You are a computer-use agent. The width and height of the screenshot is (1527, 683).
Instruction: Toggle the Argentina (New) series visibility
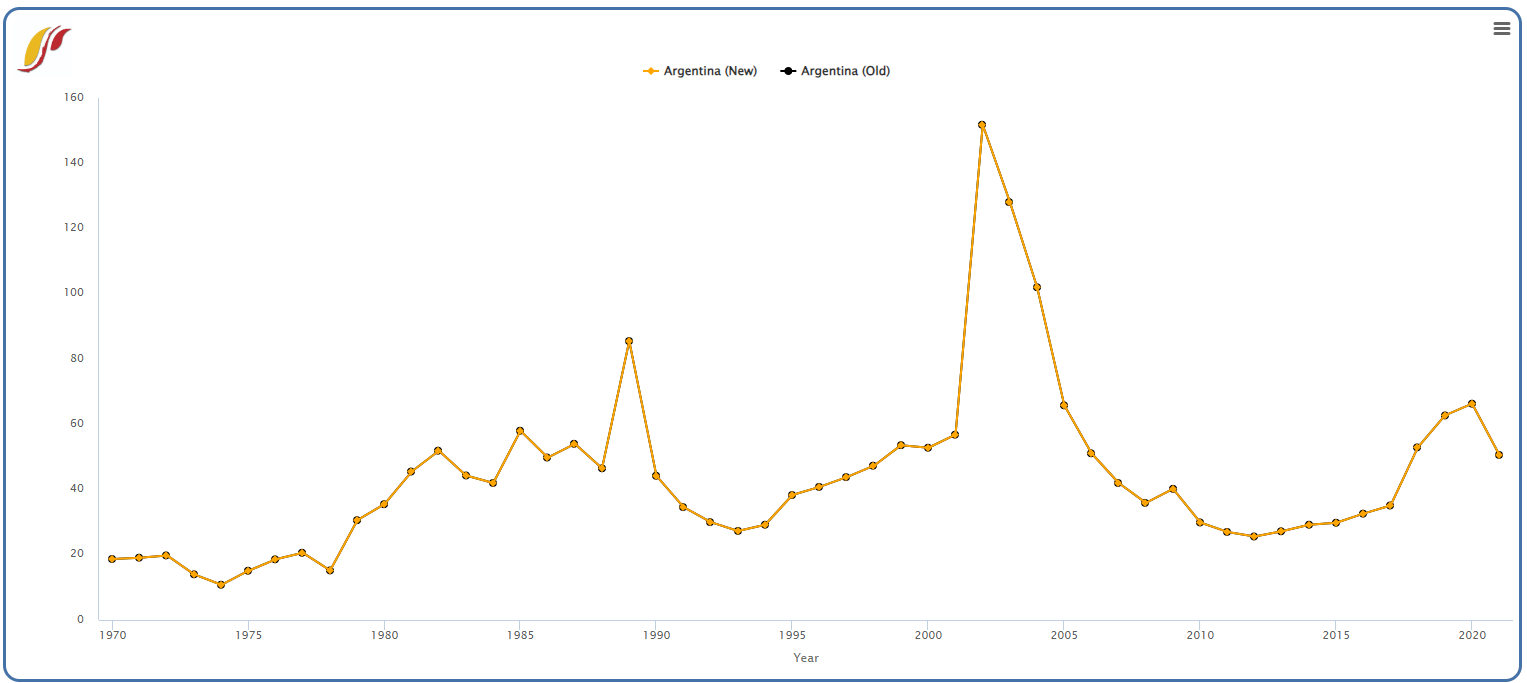tap(711, 70)
